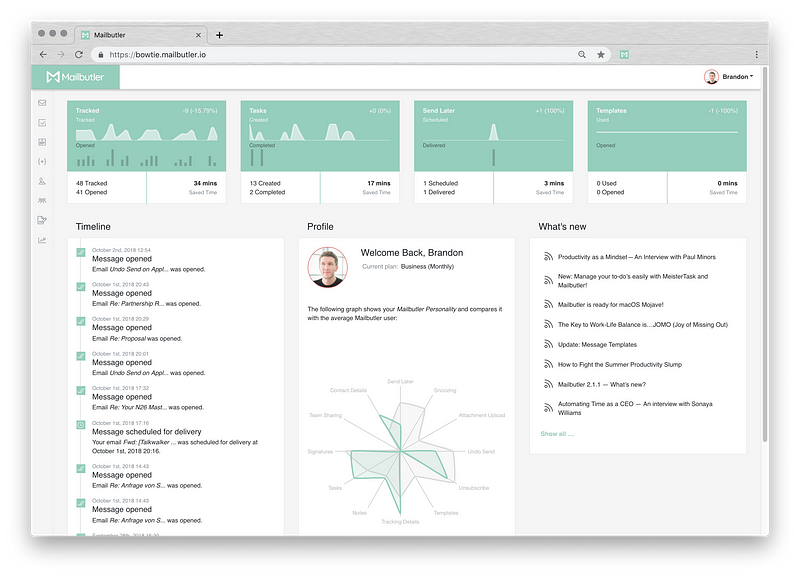Open the Send Later statistics card

pos(493,152)
